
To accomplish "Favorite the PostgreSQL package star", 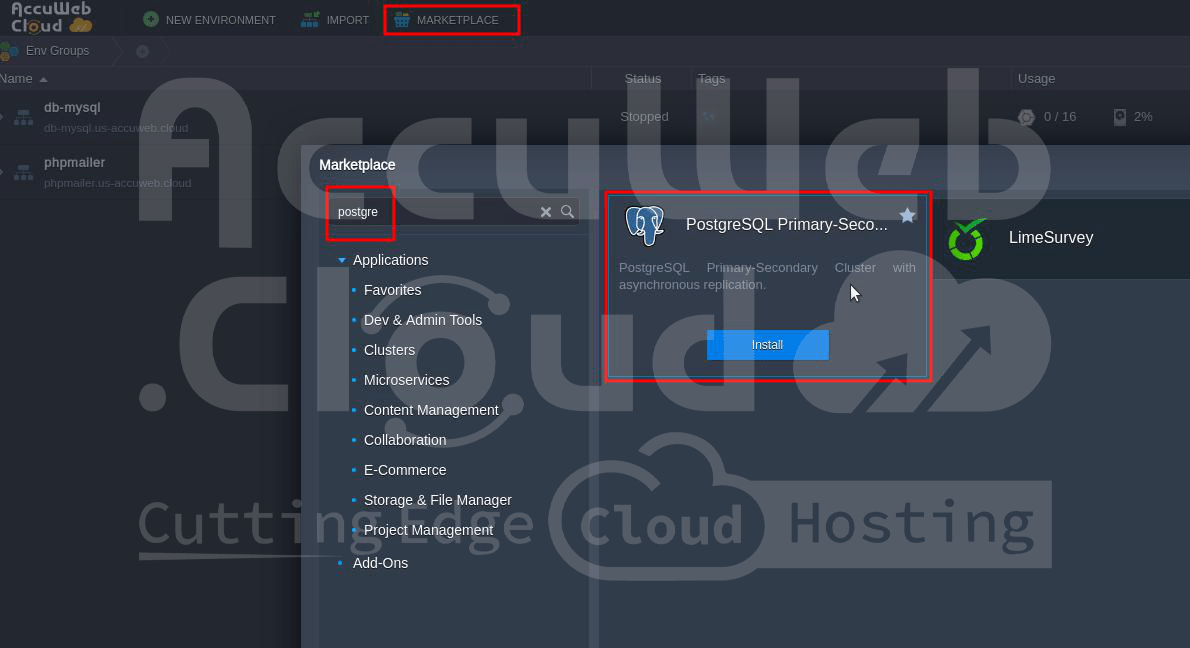I will pos(907,215).
